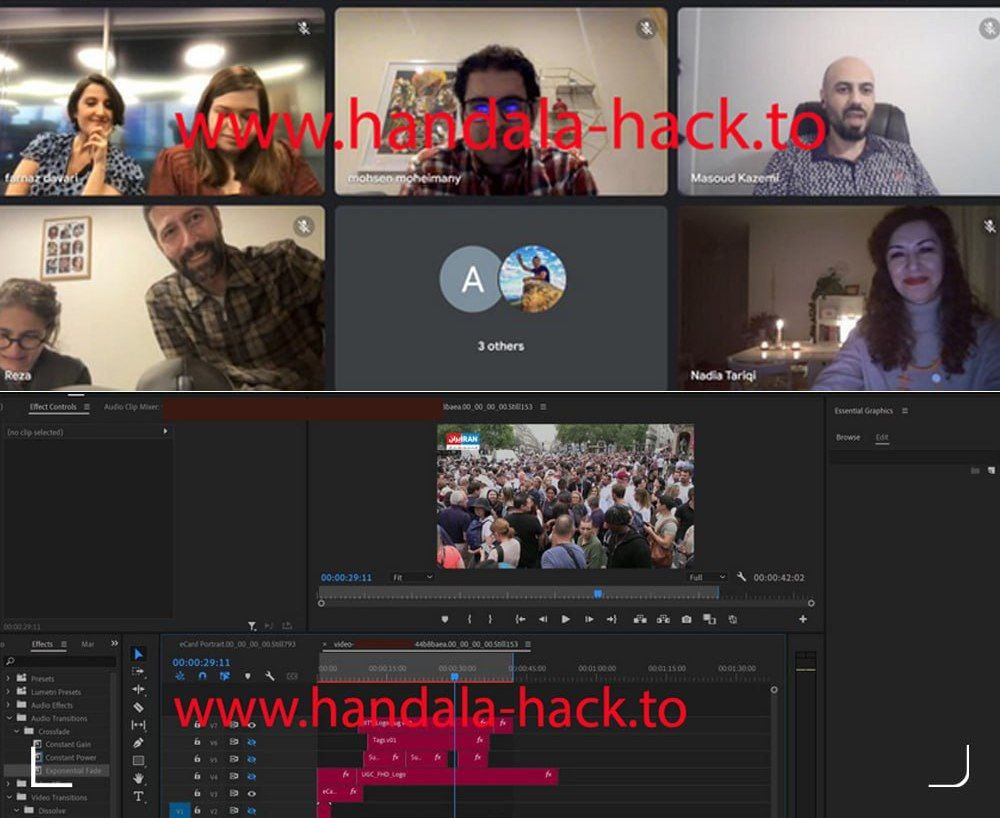Play the program monitor video

pyautogui.click(x=566, y=619)
